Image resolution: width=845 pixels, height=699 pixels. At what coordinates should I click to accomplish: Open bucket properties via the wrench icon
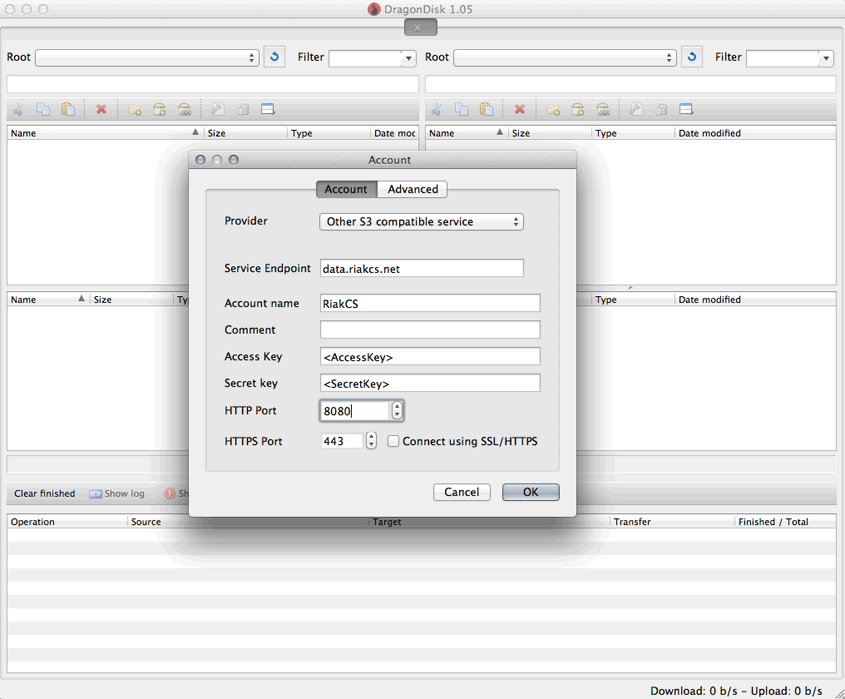(218, 109)
